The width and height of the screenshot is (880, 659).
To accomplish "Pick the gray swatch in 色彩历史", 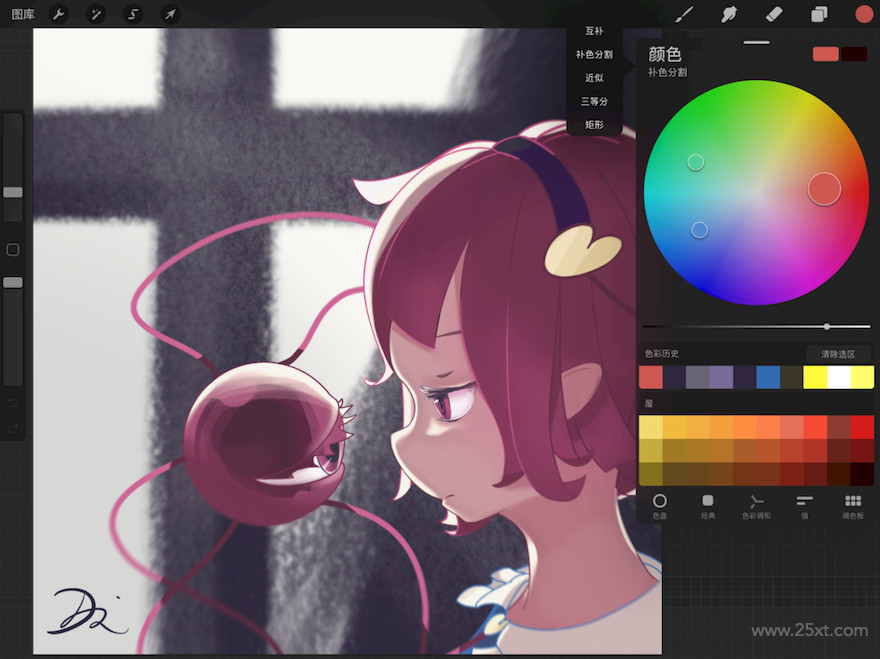I will point(698,377).
